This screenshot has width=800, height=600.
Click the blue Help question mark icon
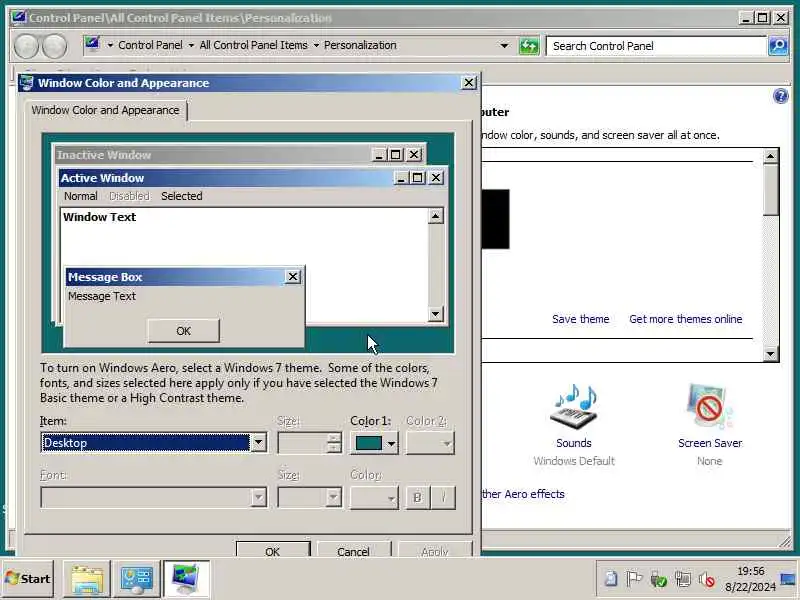(781, 96)
